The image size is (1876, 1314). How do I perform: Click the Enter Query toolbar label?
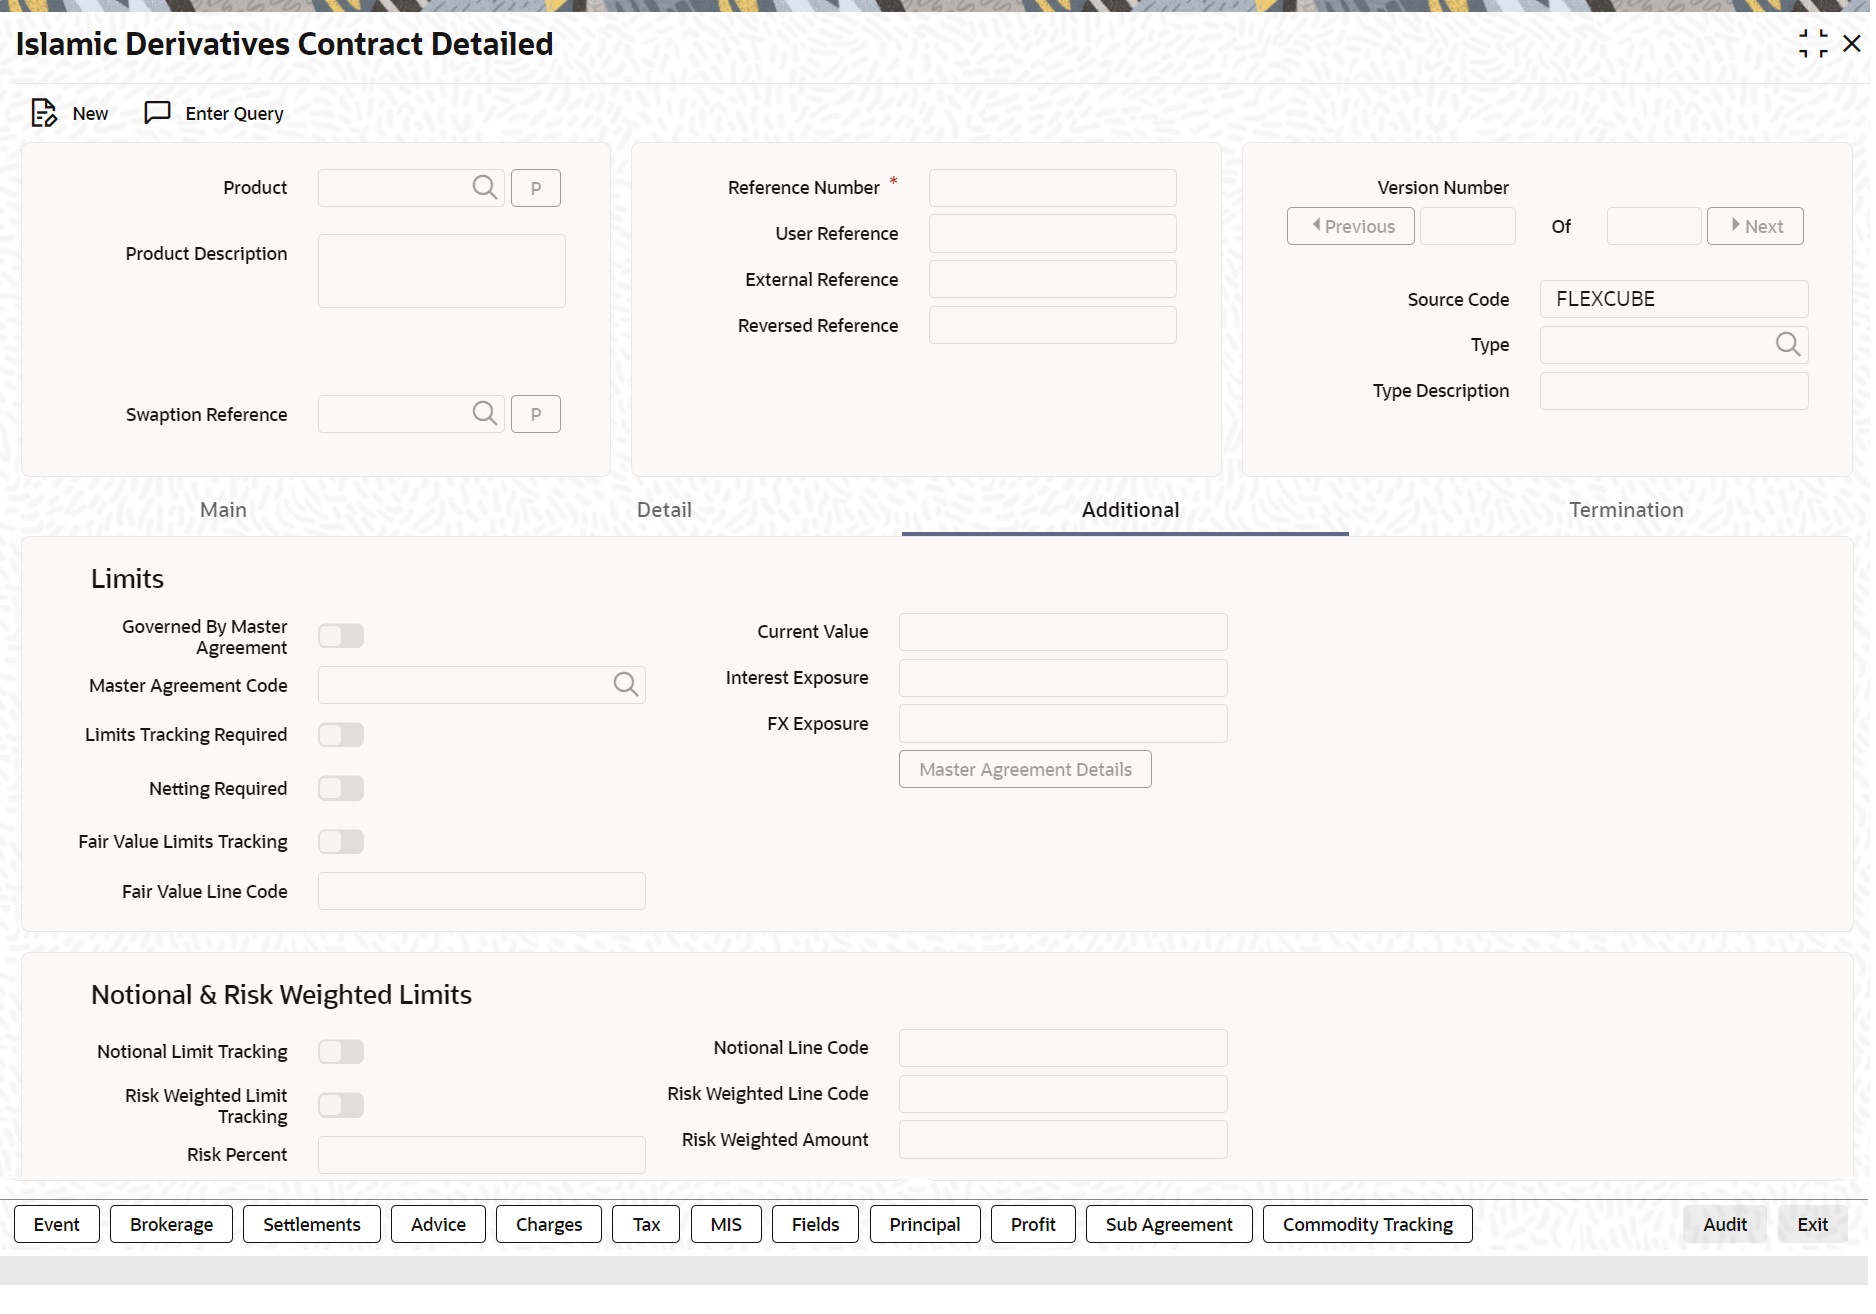pyautogui.click(x=234, y=113)
